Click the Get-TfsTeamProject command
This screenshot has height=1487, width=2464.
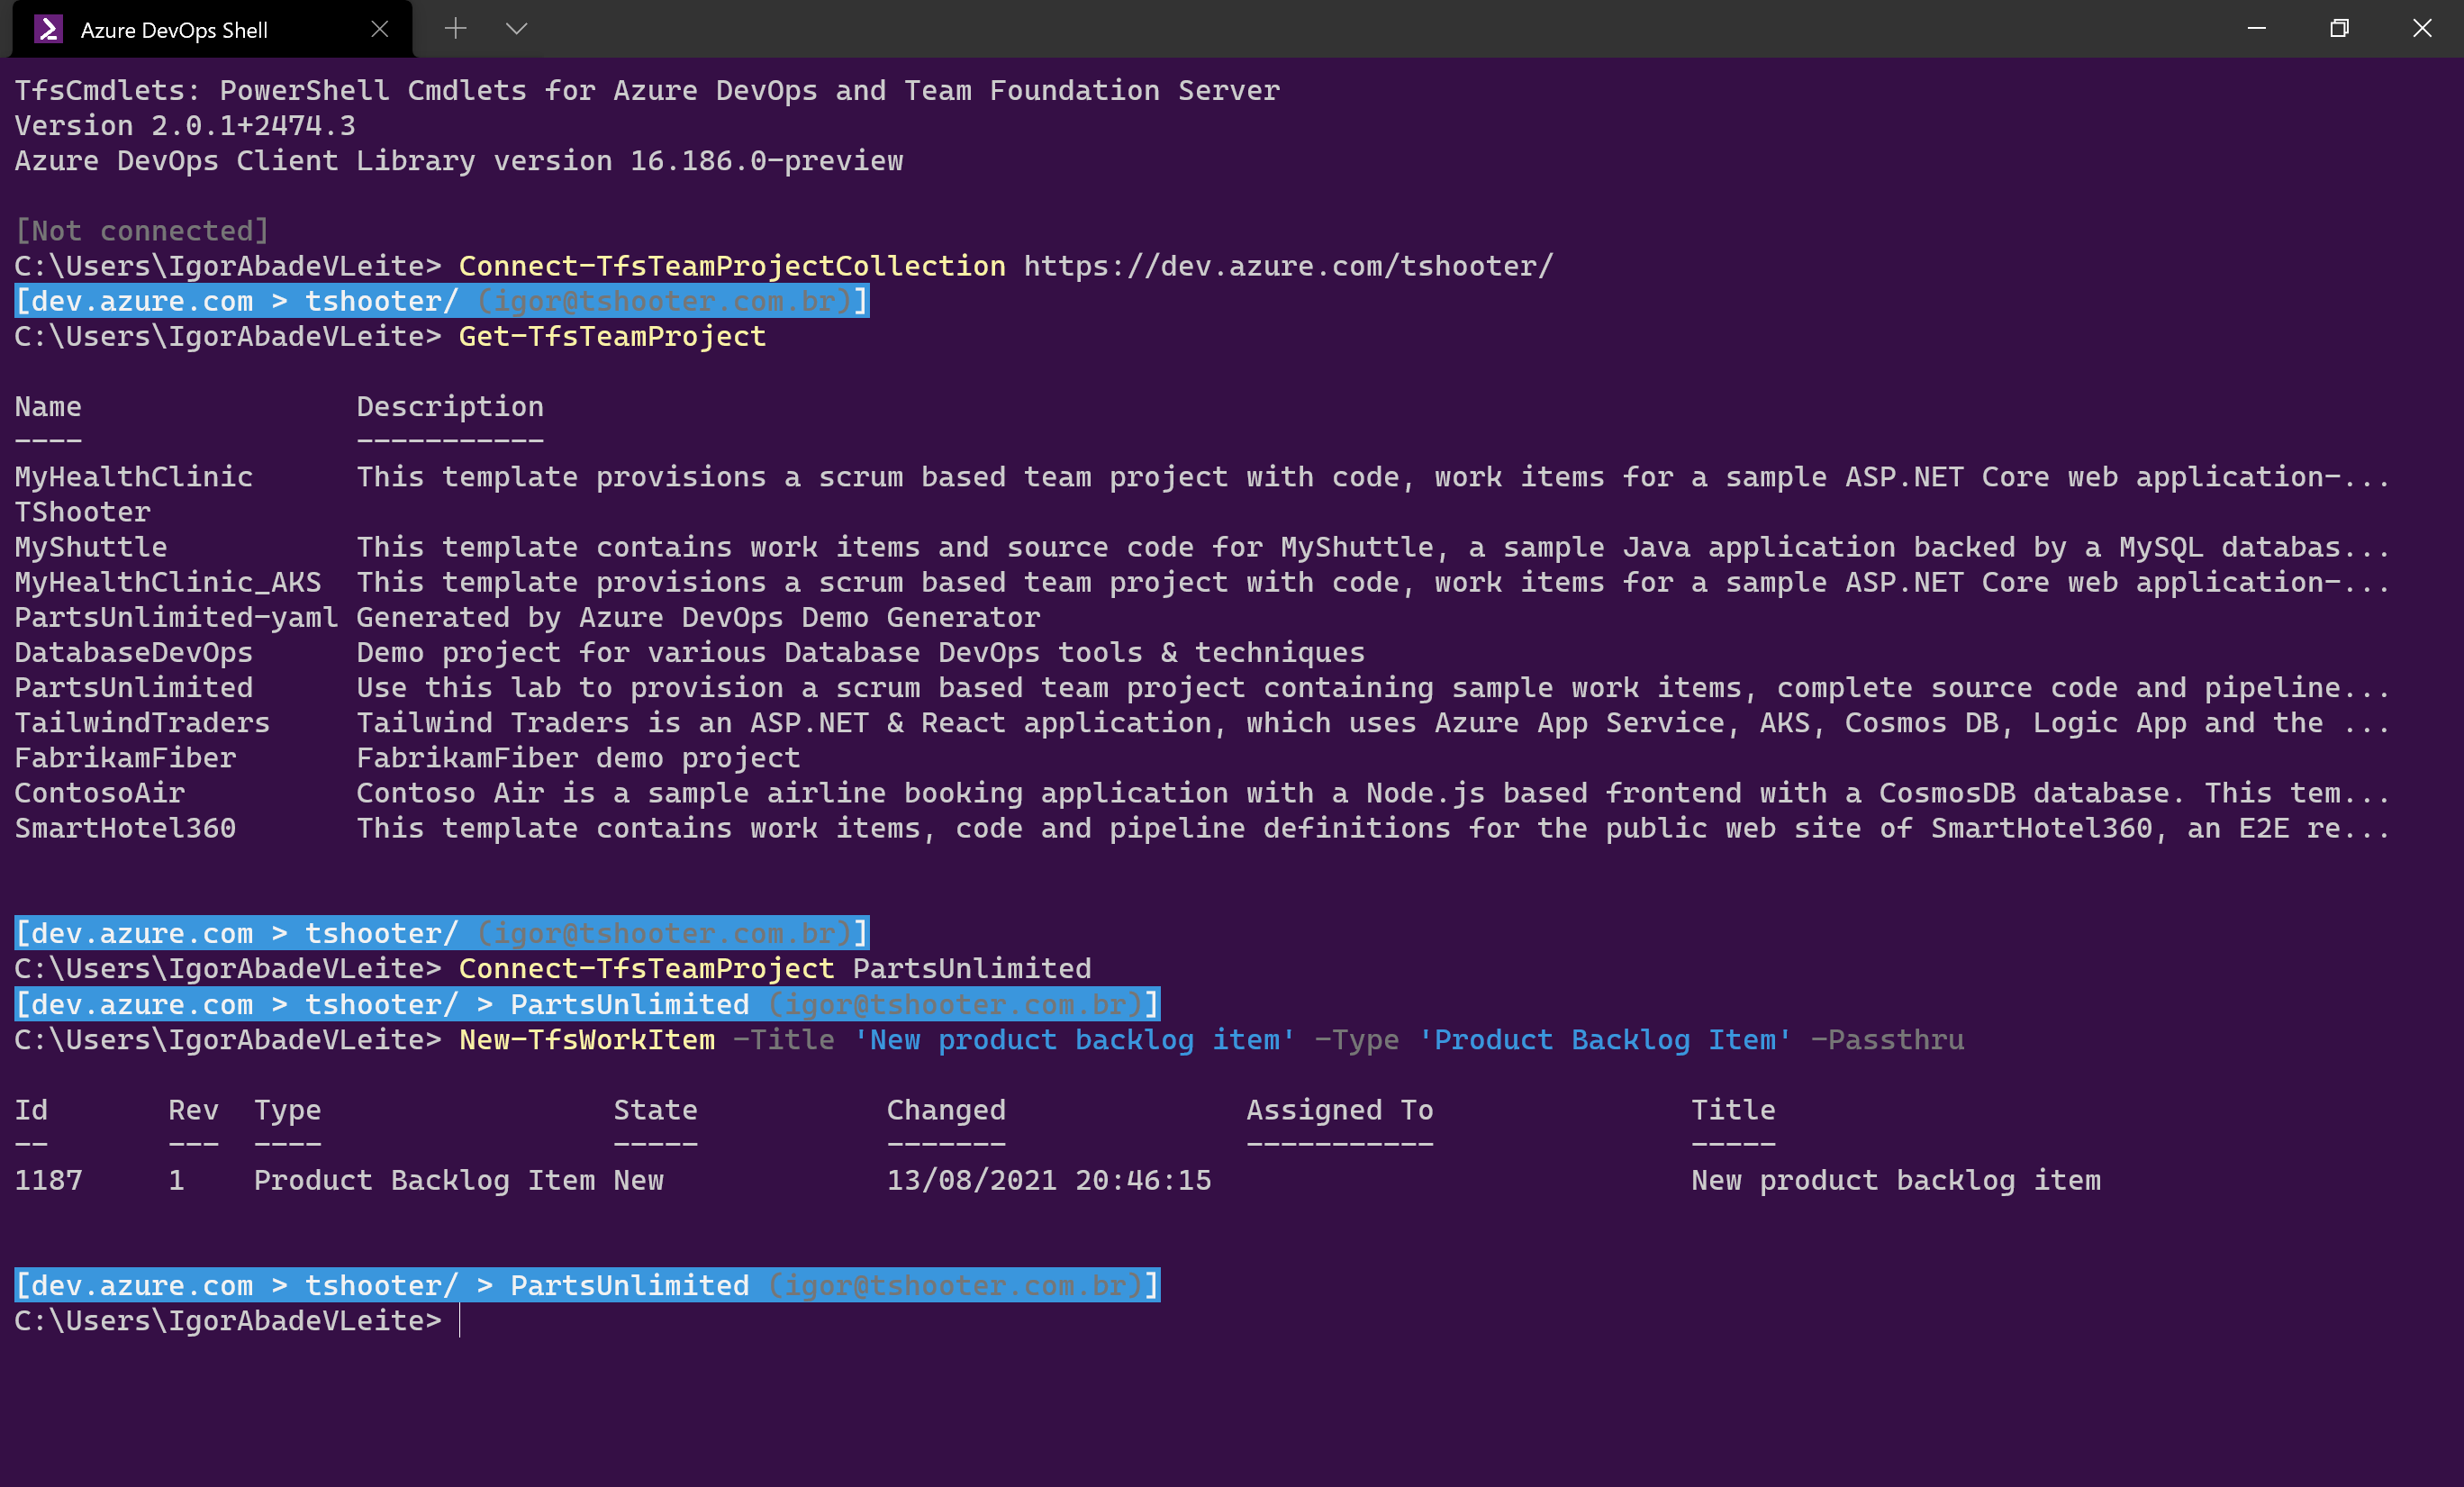[612, 336]
